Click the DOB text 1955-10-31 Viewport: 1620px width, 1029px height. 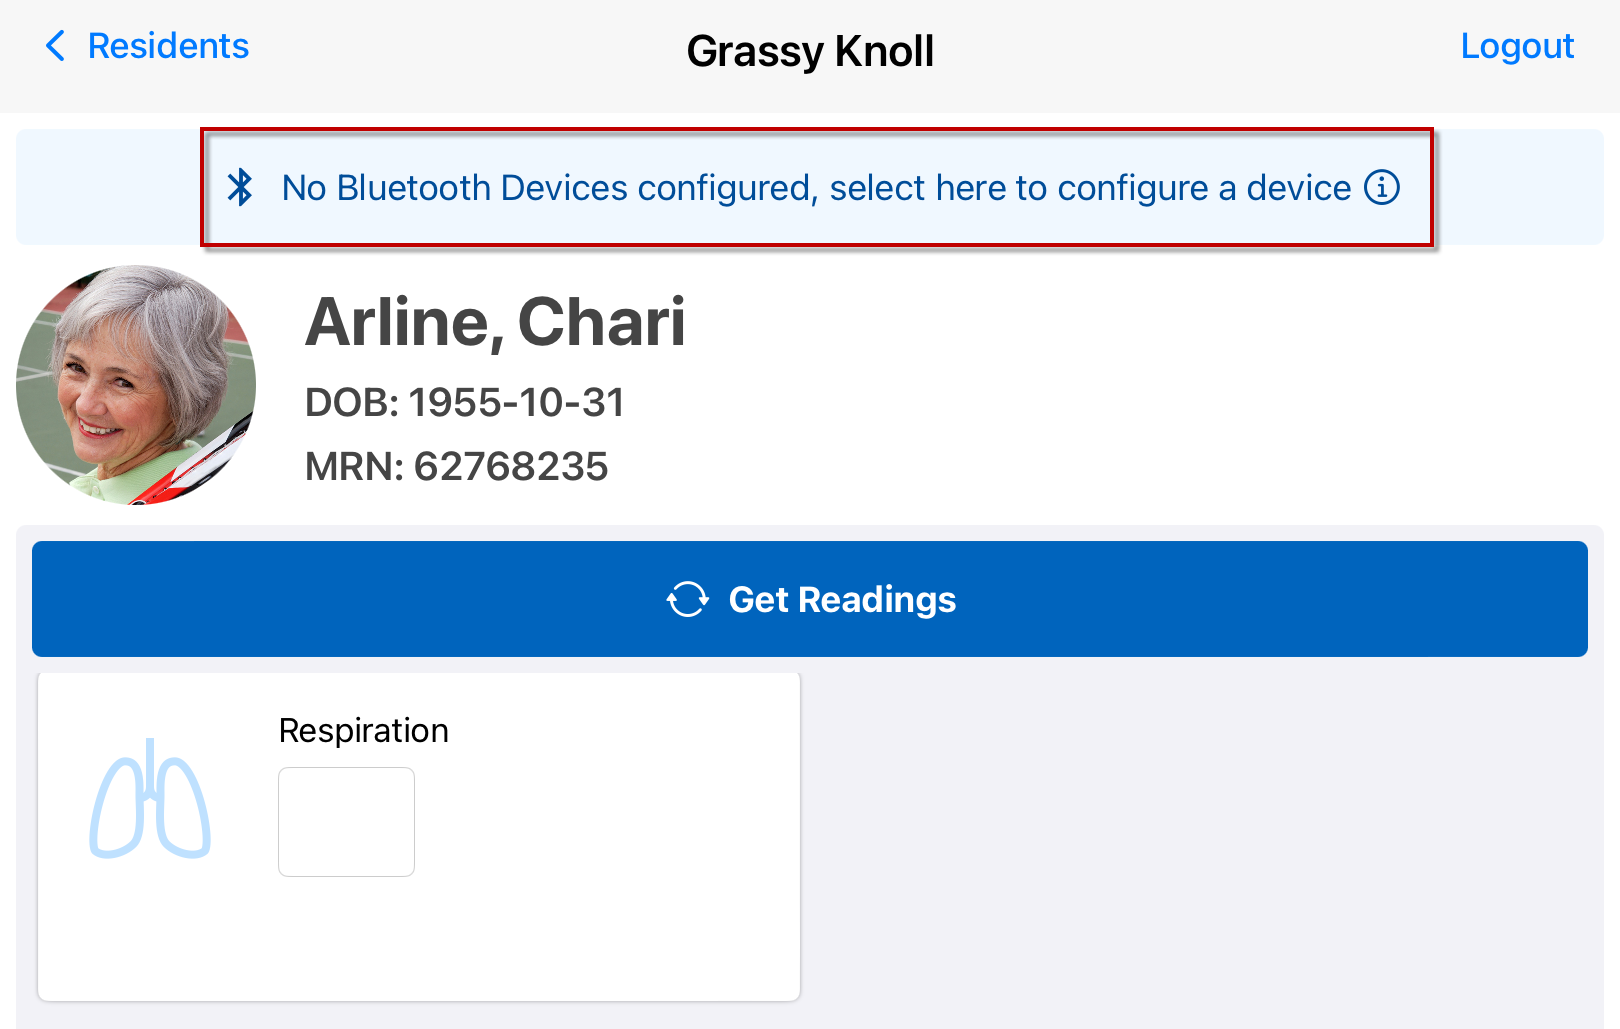465,403
